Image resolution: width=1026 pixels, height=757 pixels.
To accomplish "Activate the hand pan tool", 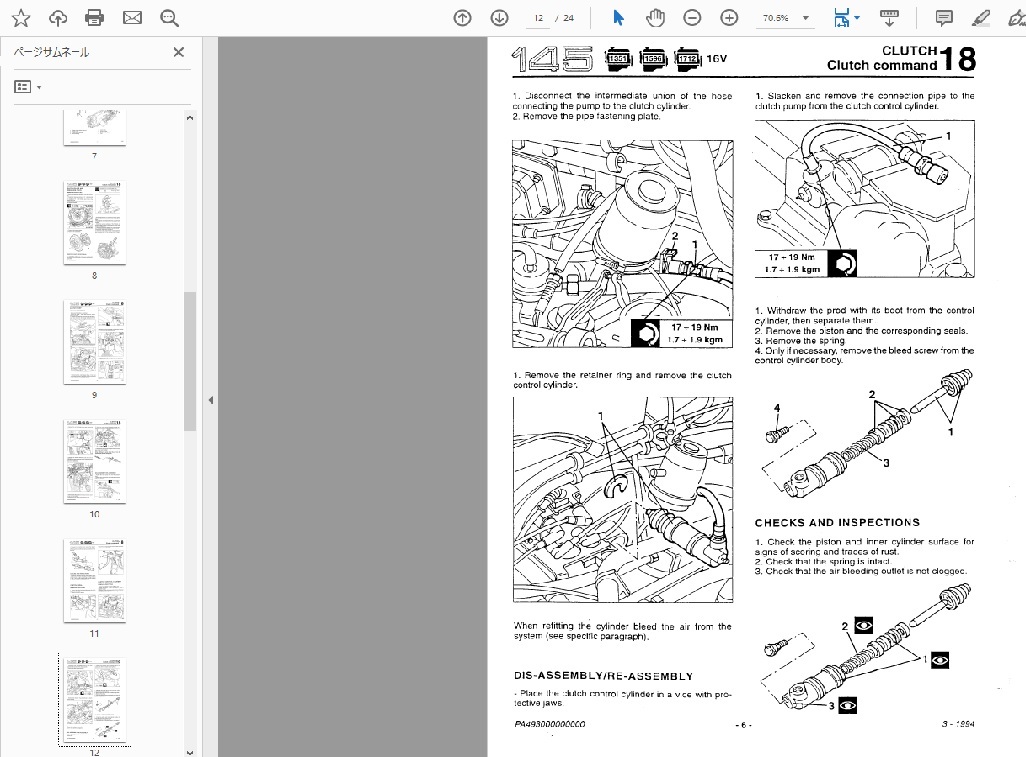I will (655, 18).
